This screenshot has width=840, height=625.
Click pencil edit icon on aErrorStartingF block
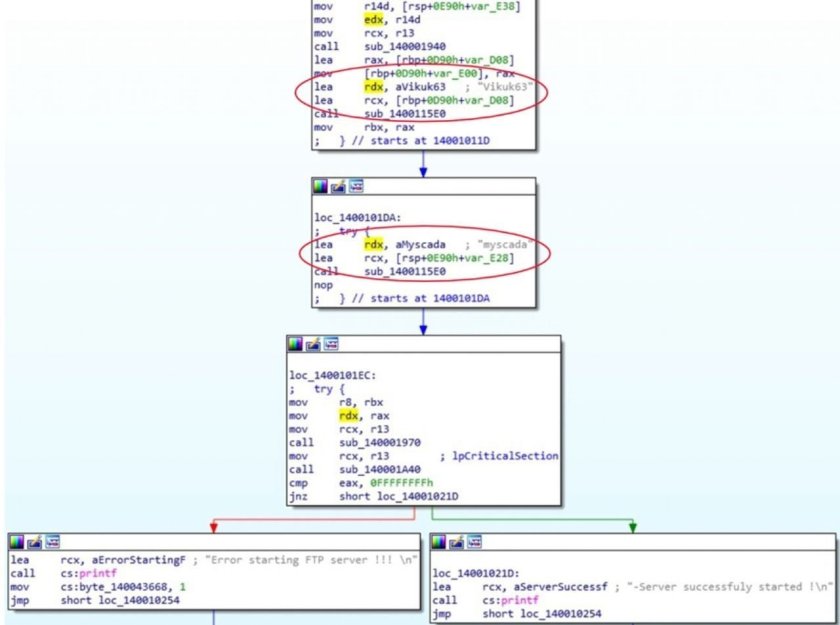click(34, 542)
